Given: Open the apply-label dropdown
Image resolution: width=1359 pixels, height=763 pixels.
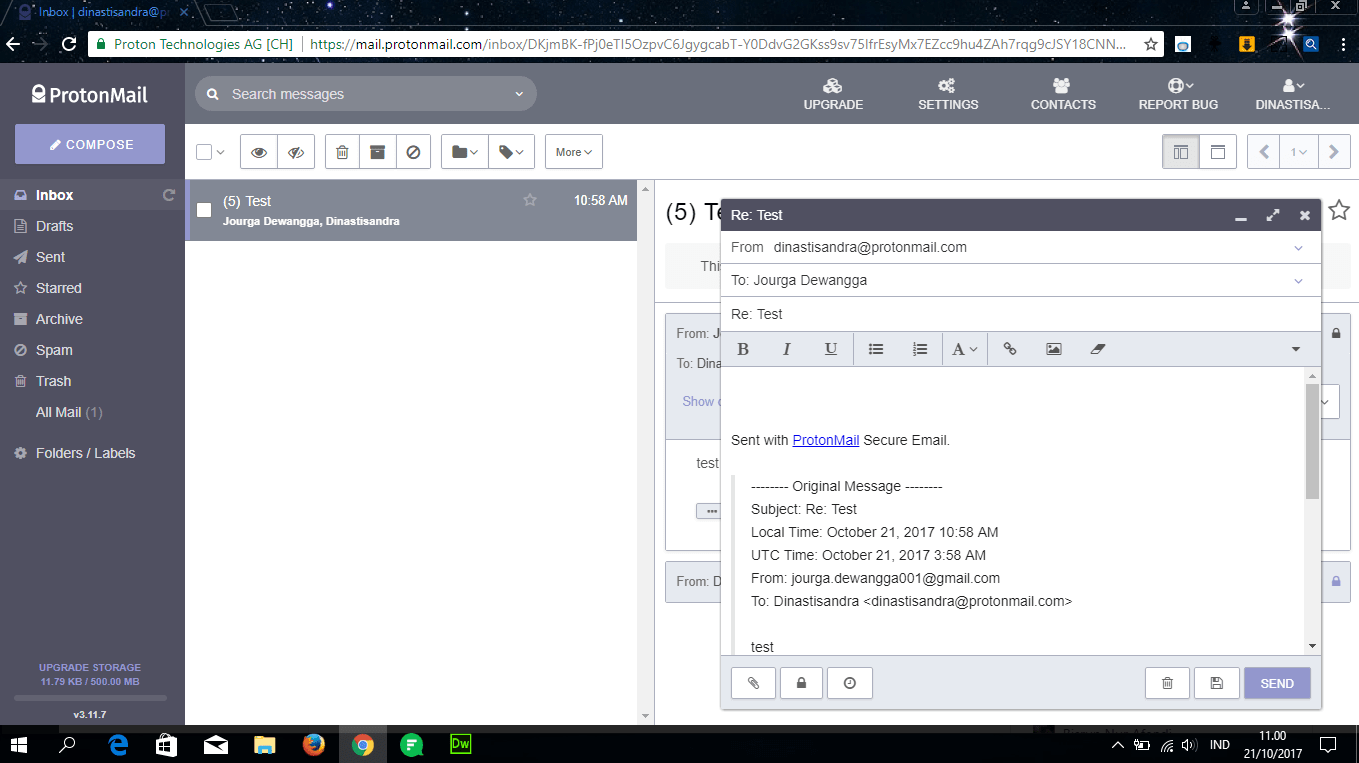Looking at the screenshot, I should [511, 152].
